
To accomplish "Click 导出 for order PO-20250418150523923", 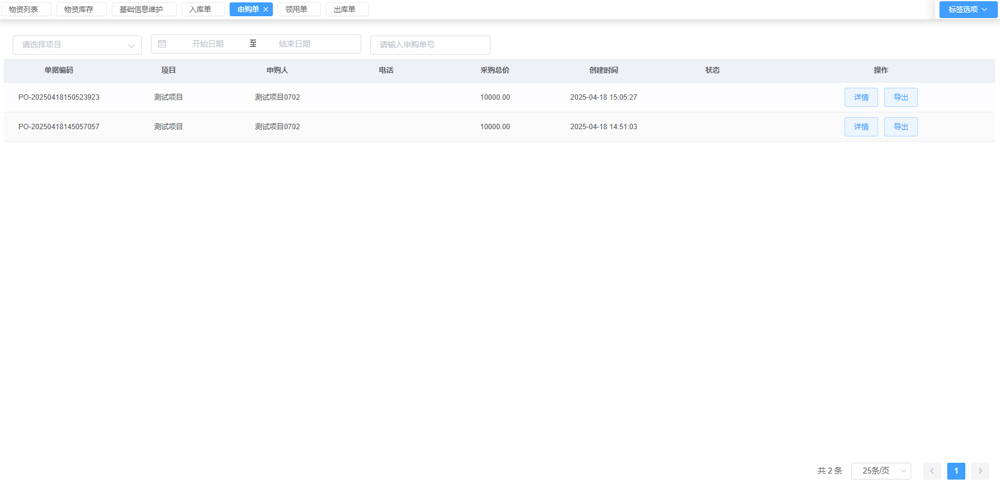I will 901,98.
